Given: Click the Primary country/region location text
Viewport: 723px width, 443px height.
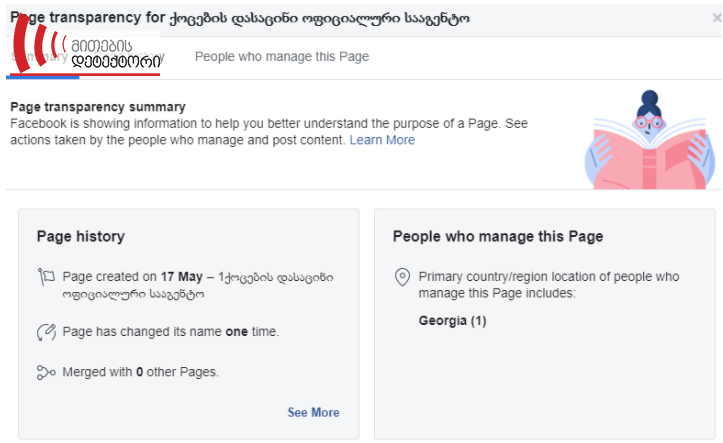Looking at the screenshot, I should click(x=549, y=285).
